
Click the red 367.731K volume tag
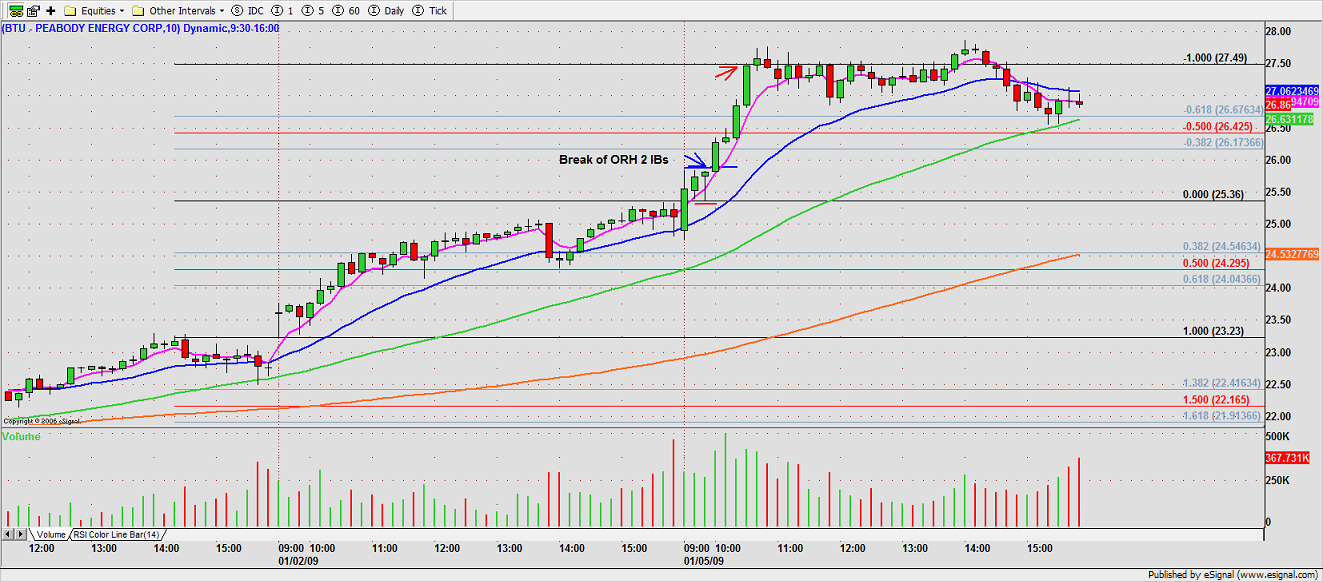pyautogui.click(x=1287, y=457)
